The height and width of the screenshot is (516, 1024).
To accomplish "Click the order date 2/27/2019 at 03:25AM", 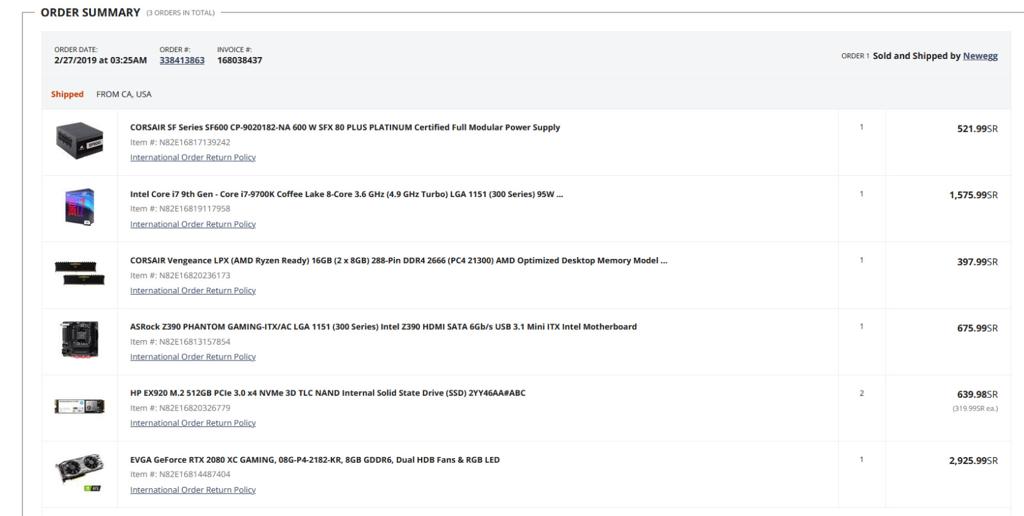I will [101, 60].
